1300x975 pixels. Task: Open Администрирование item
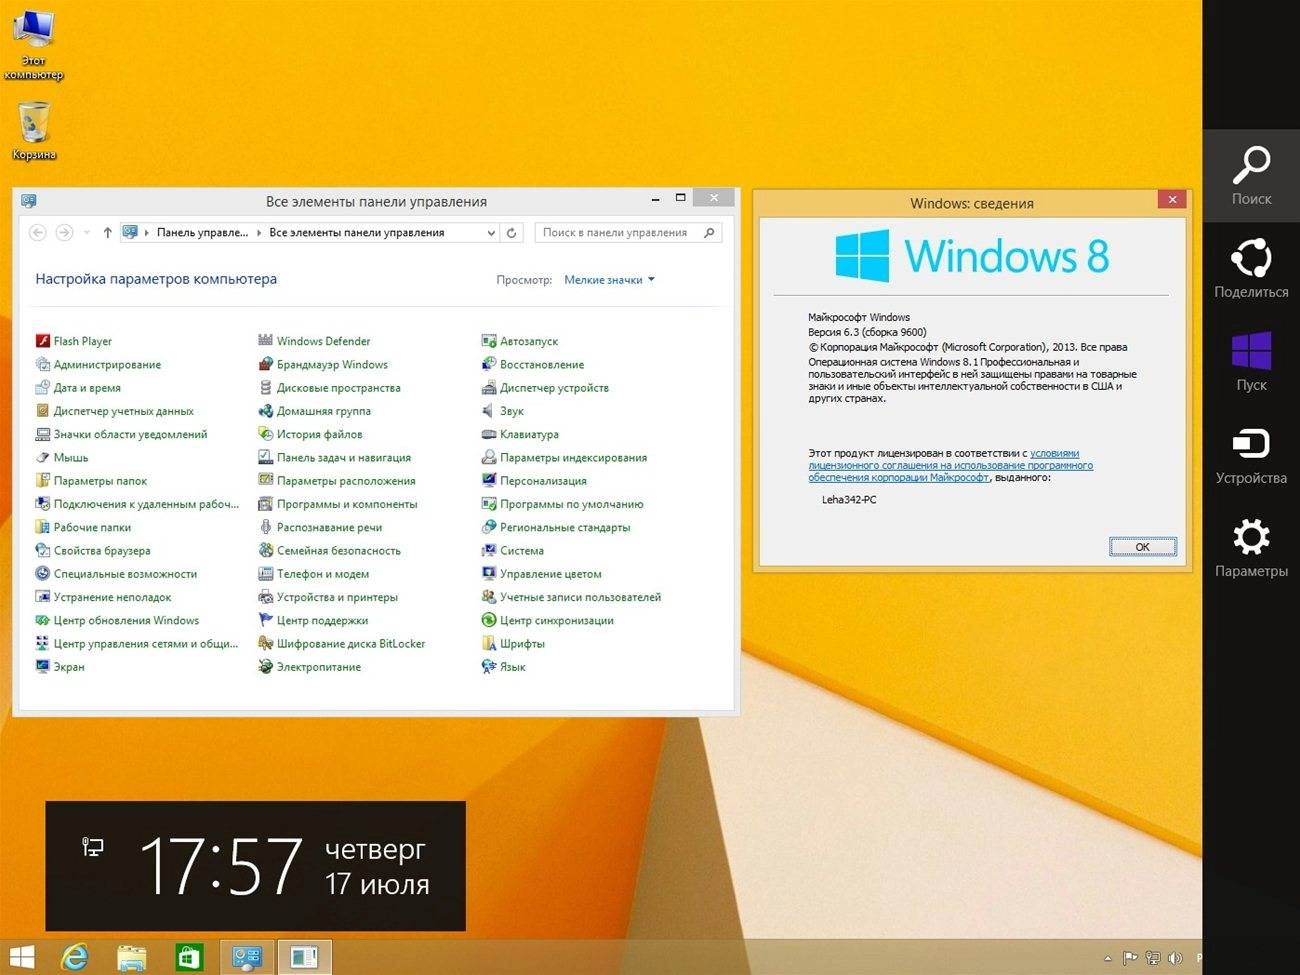pos(98,364)
